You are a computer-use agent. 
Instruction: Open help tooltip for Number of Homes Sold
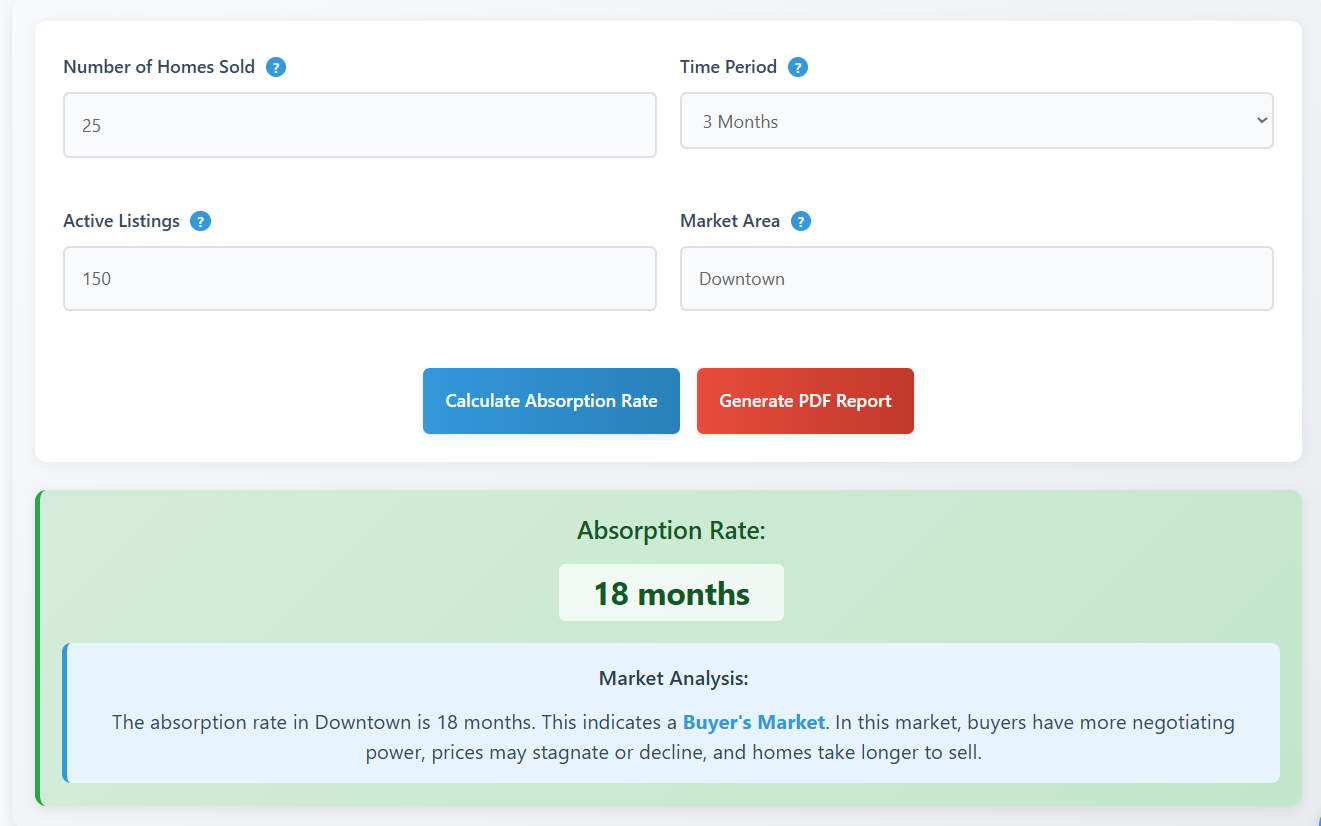[276, 68]
